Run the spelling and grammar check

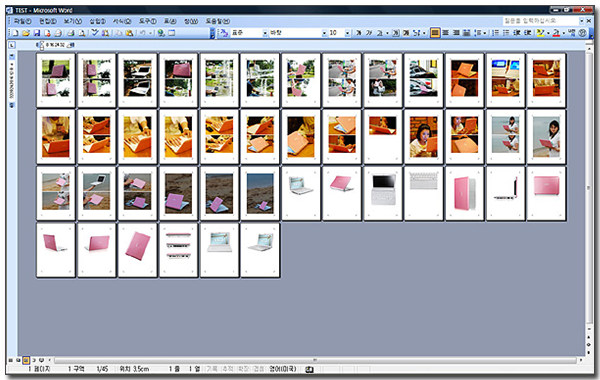pyautogui.click(x=95, y=33)
